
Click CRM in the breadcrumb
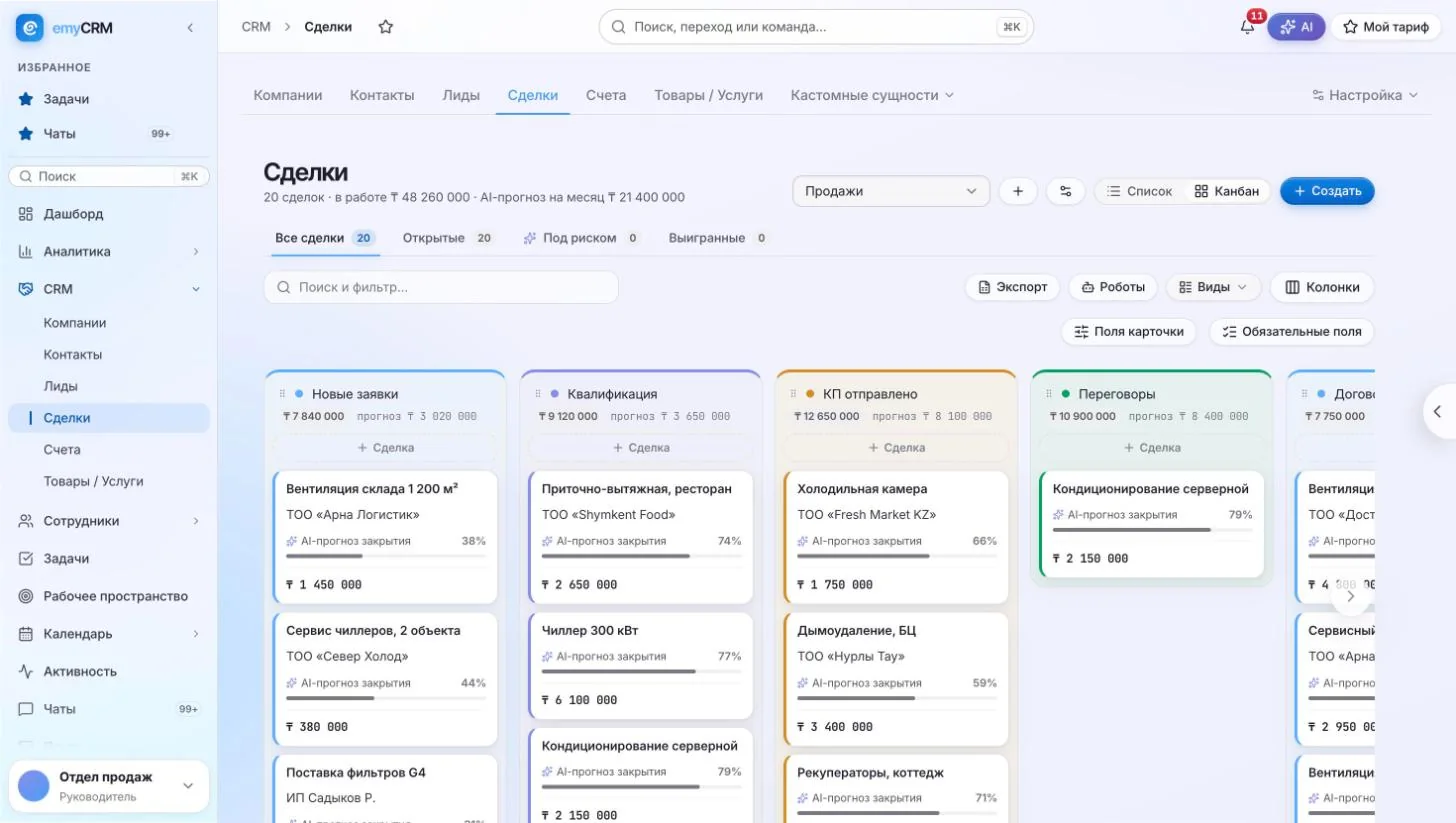[x=256, y=27]
